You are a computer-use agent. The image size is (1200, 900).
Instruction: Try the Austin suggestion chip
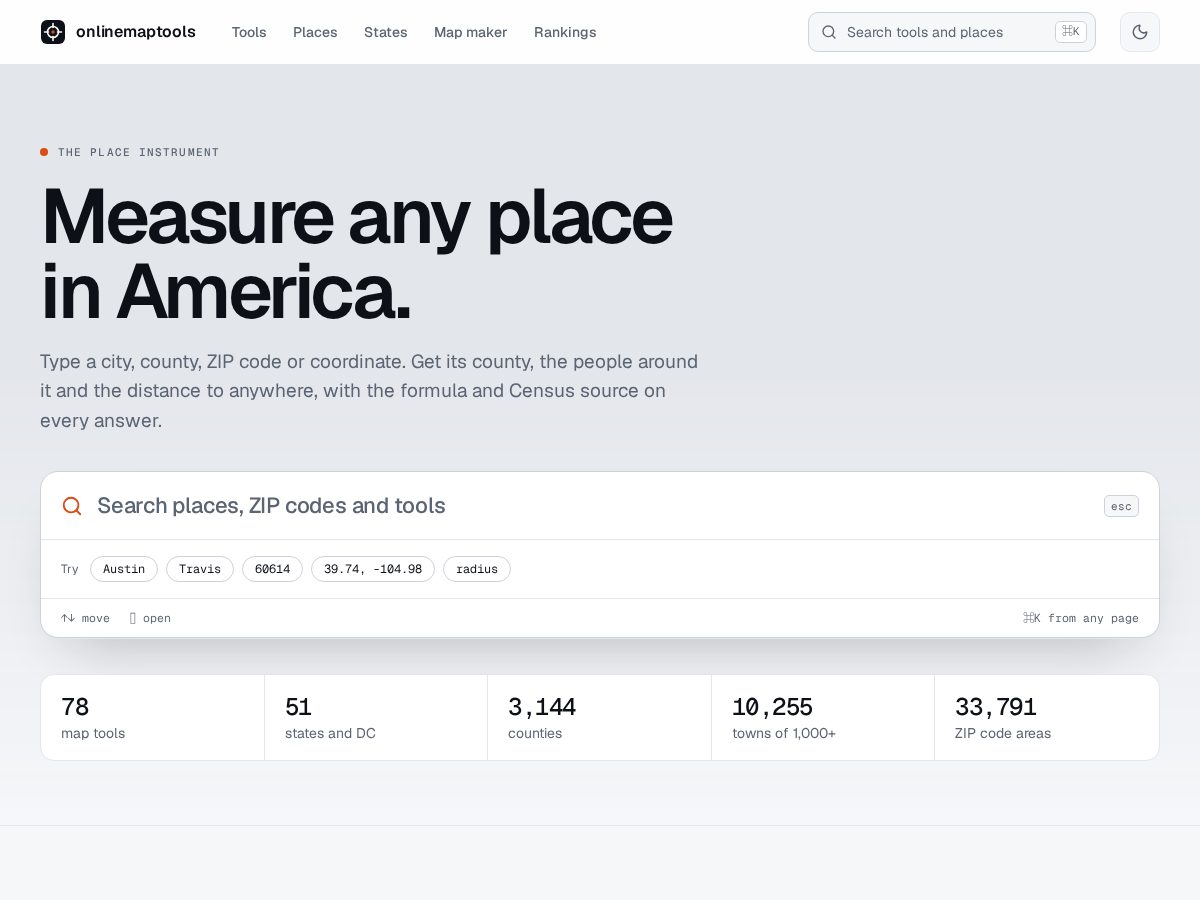pyautogui.click(x=124, y=569)
